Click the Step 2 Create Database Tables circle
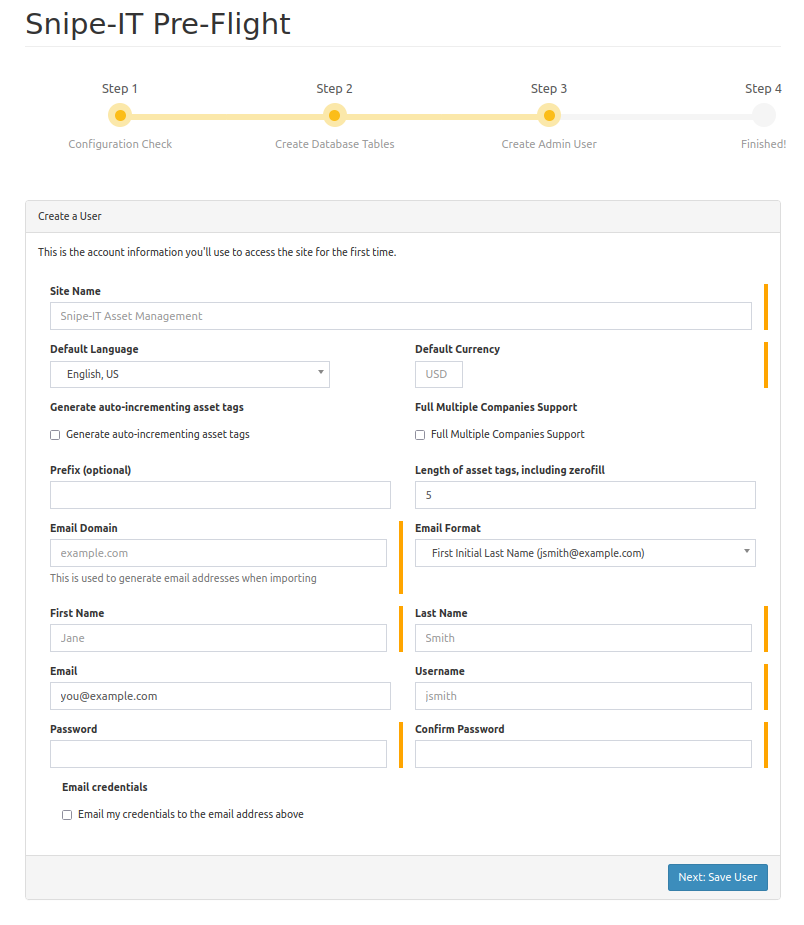Screen dimensions: 804x925 click(335, 116)
